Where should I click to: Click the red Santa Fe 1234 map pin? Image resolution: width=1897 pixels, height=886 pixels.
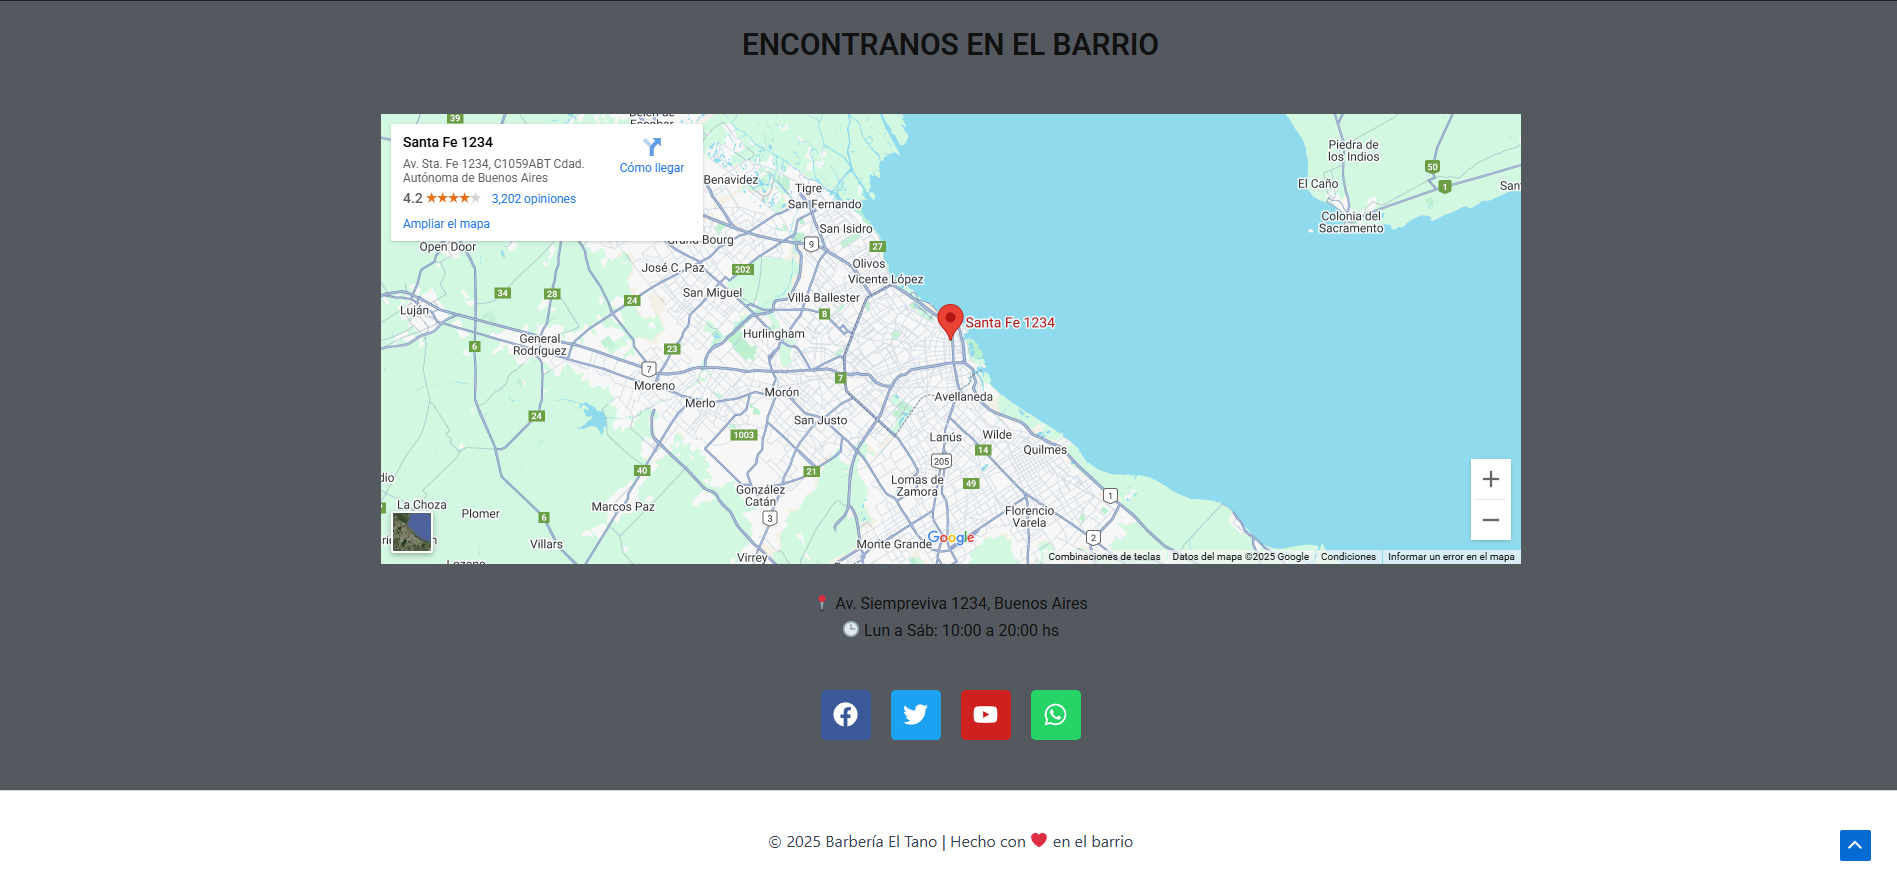point(950,322)
